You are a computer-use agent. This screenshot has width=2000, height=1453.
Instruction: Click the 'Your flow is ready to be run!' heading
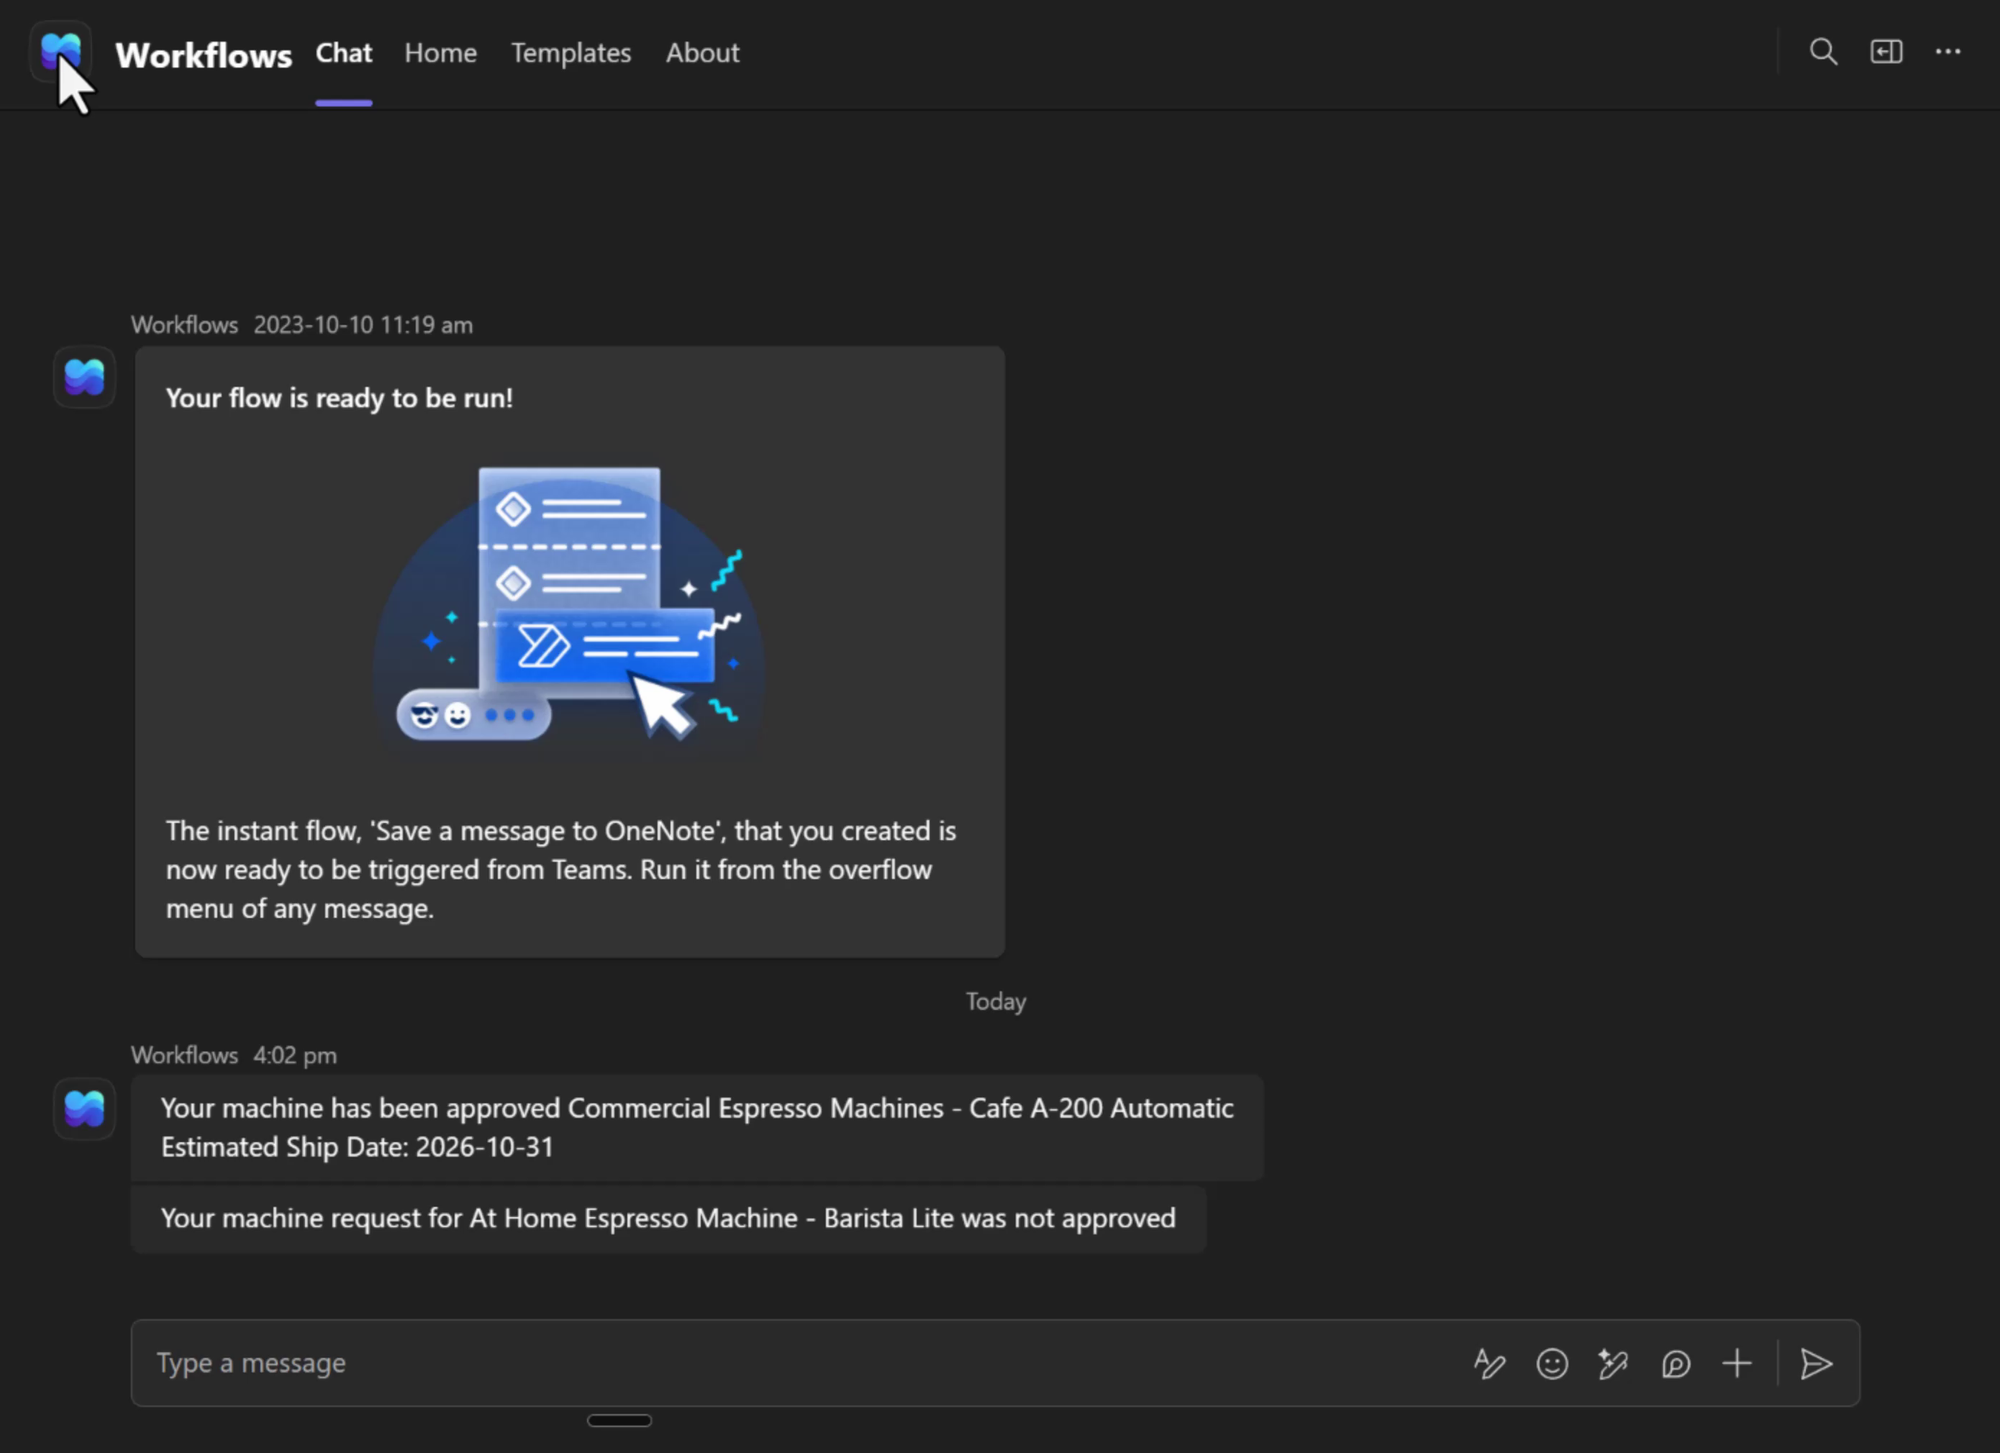(339, 398)
